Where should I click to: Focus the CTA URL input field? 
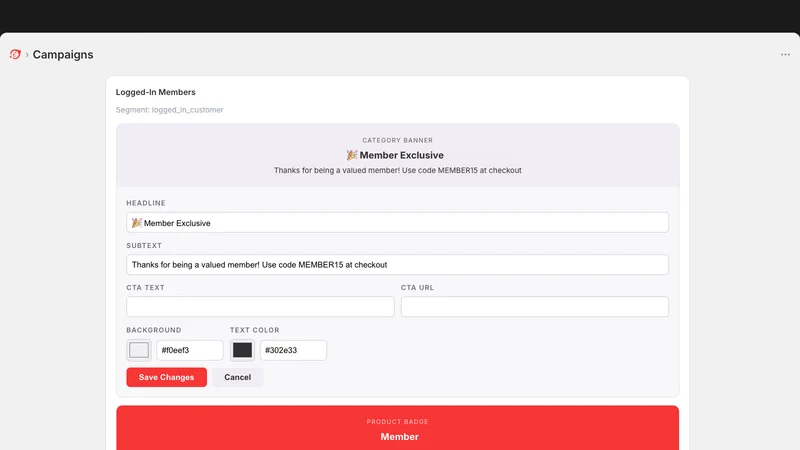pyautogui.click(x=535, y=307)
